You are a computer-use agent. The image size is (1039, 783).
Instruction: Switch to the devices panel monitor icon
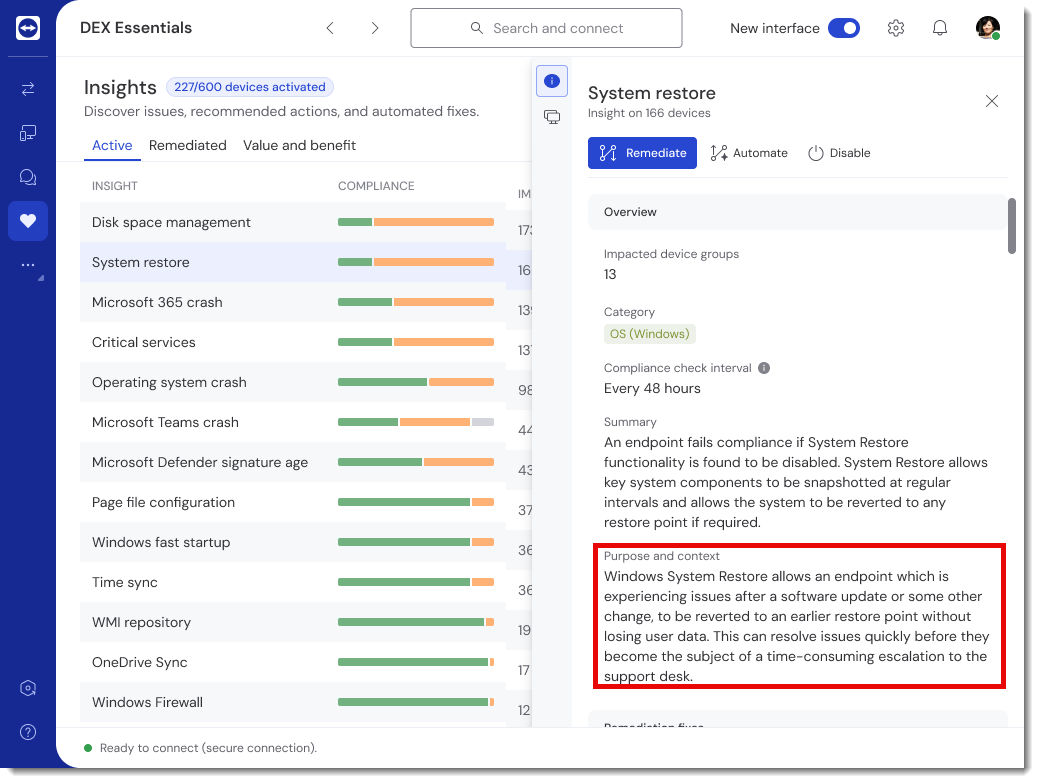[x=551, y=117]
